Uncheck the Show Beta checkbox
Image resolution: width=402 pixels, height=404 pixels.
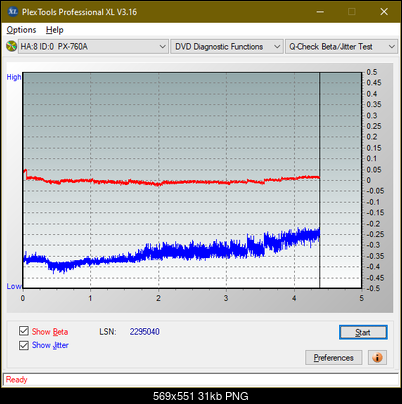click(24, 331)
